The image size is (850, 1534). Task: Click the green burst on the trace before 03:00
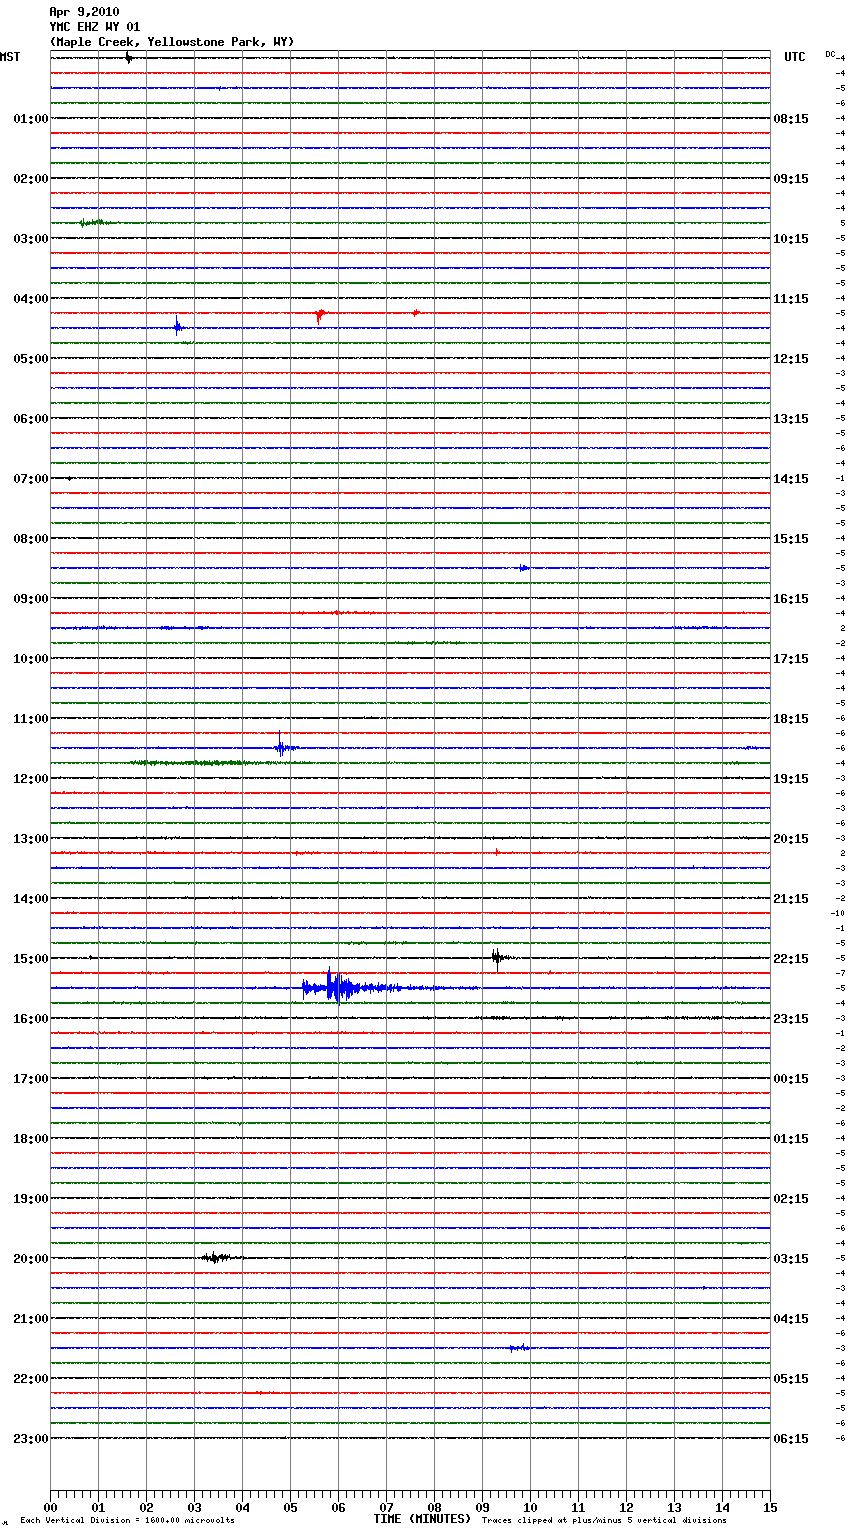click(95, 222)
